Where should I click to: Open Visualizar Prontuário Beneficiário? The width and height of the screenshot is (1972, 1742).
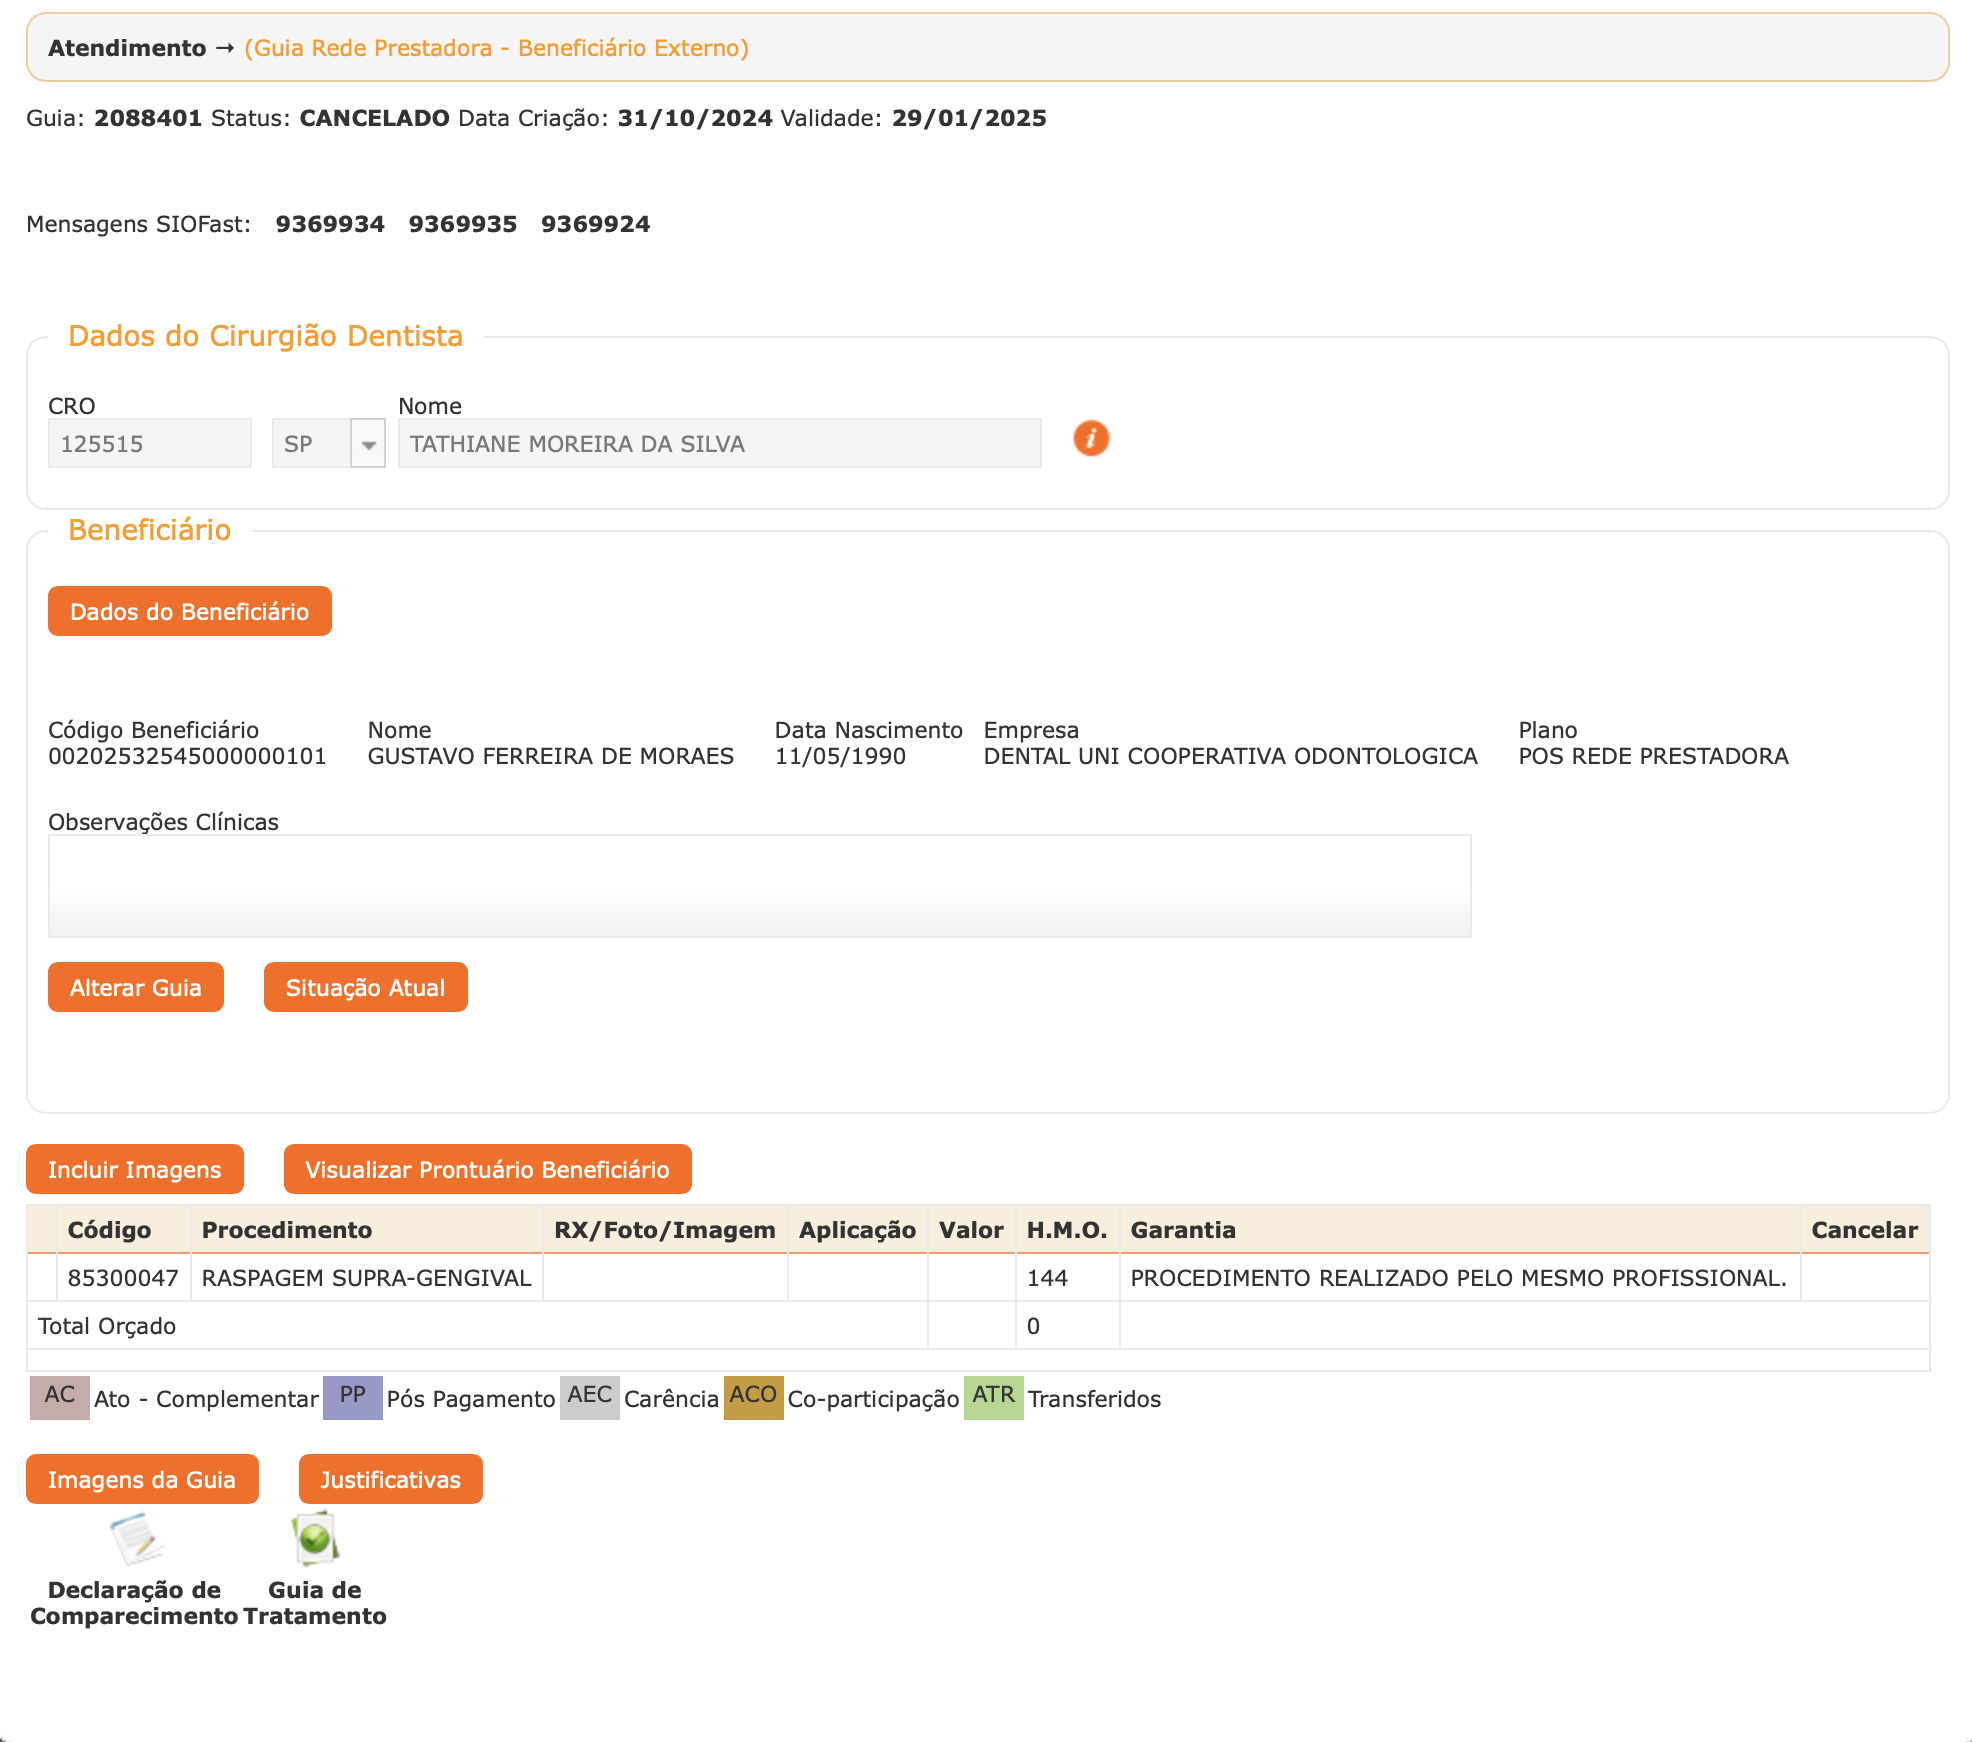487,1169
